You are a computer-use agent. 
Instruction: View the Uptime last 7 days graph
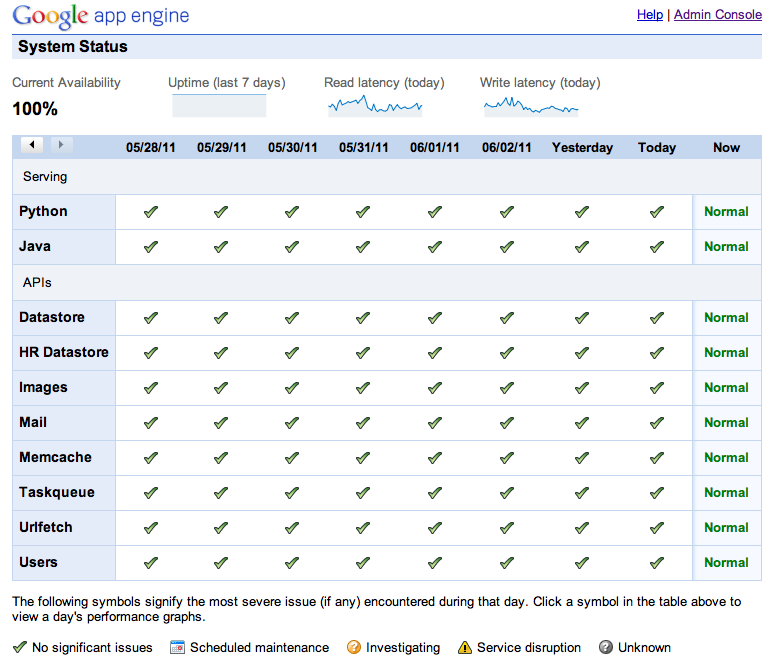(x=219, y=105)
